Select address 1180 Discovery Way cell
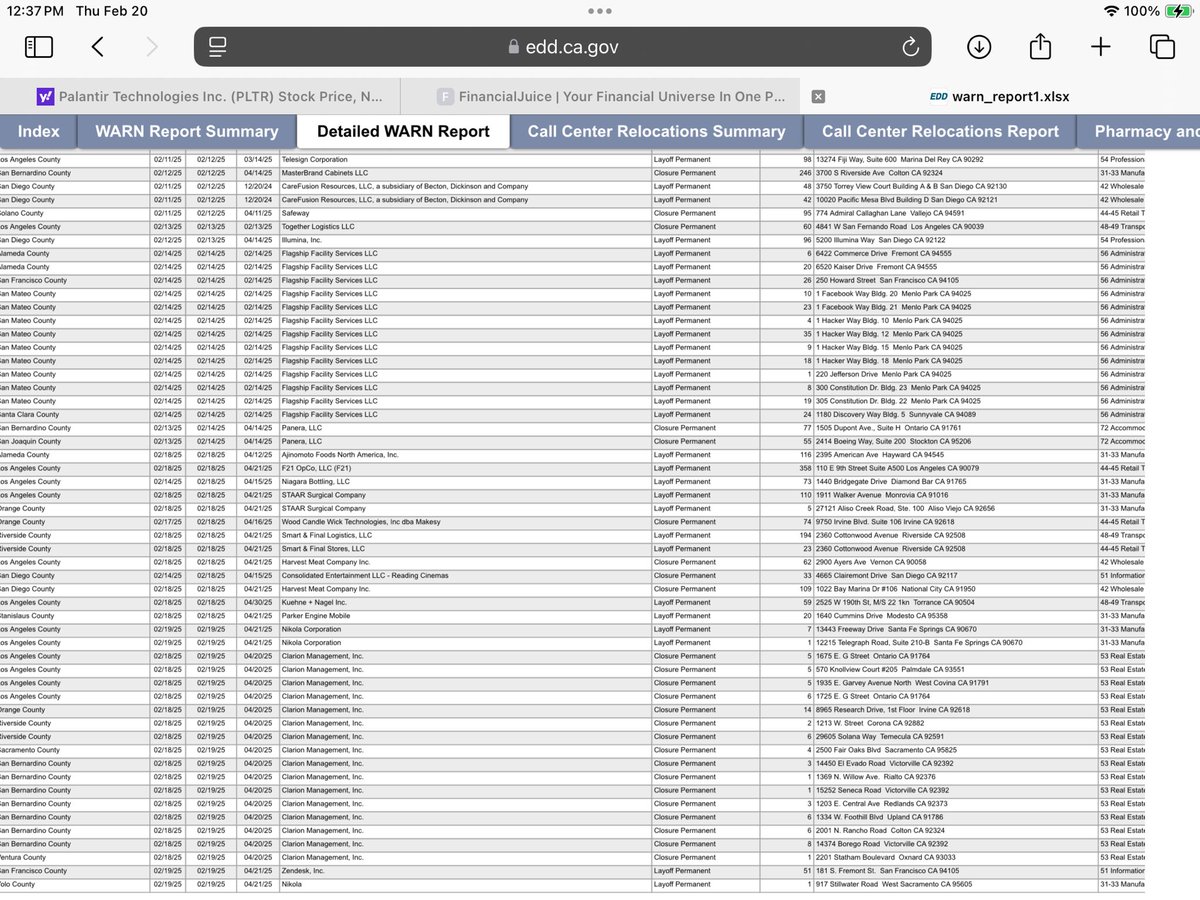This screenshot has width=1200, height=900. [955, 415]
